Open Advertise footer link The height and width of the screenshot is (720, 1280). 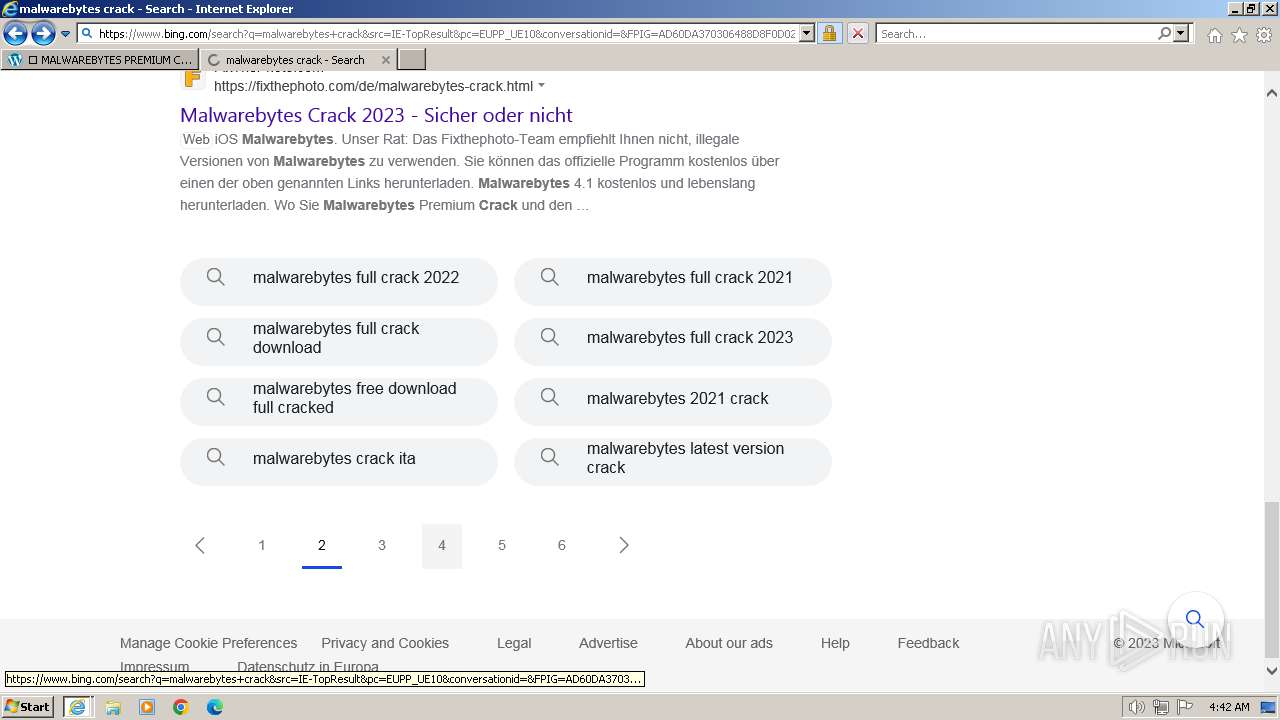608,643
